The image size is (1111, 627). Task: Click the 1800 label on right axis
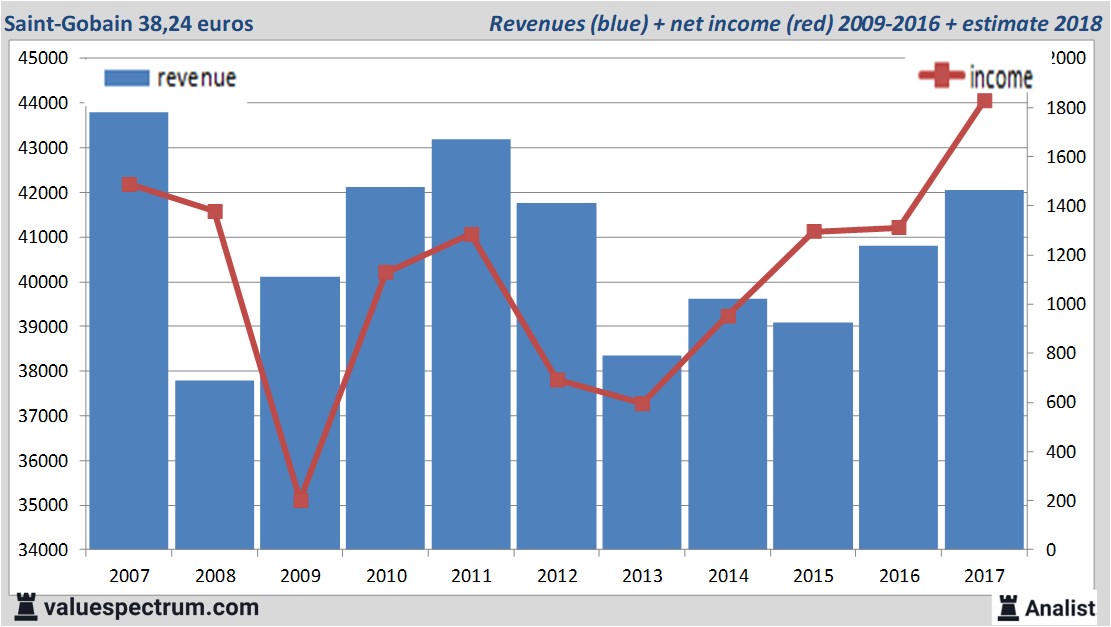click(x=1055, y=108)
